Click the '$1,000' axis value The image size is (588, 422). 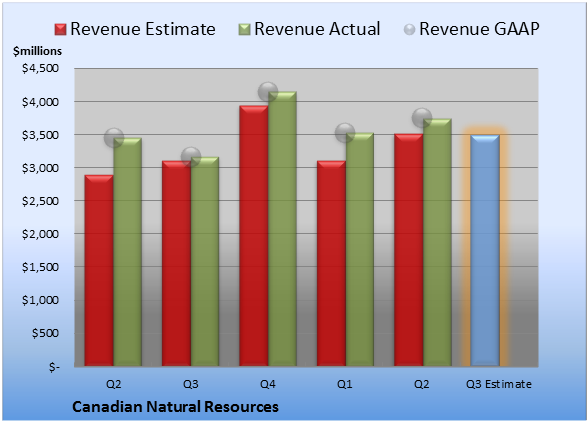[40, 300]
